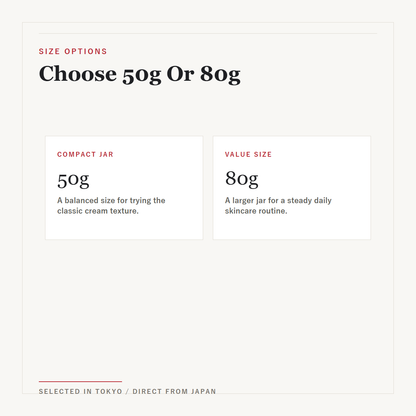Click the 'COMPACT JAR' card label

85,154
